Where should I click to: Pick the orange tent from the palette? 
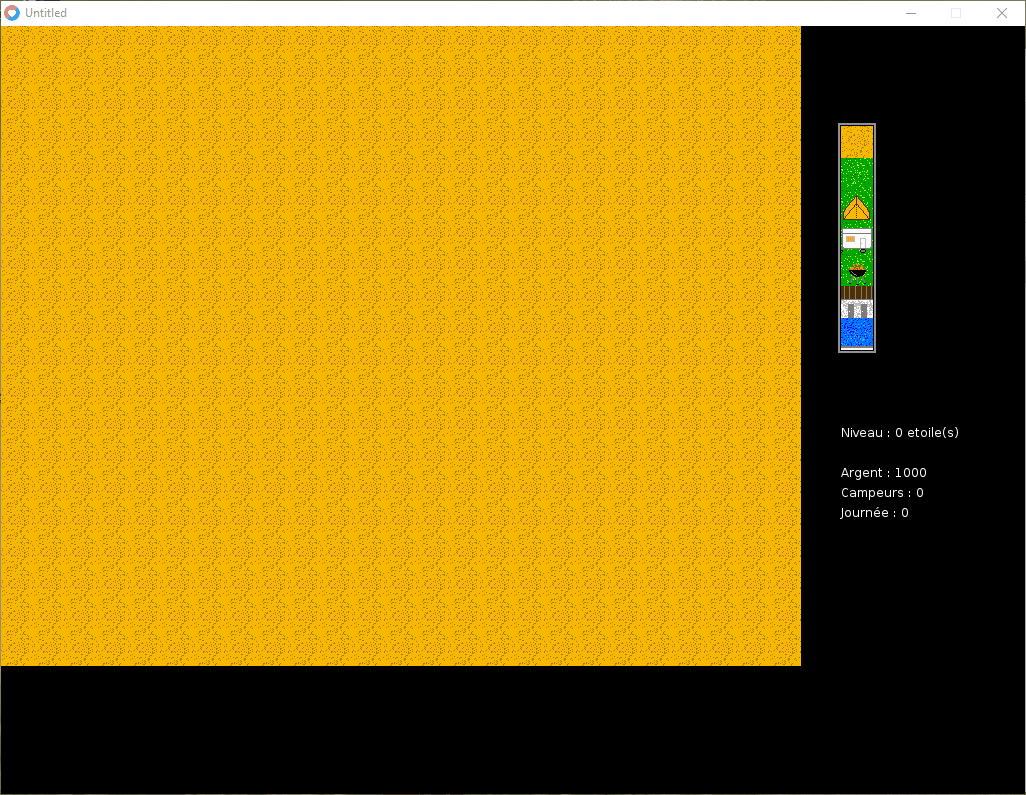[x=857, y=207]
